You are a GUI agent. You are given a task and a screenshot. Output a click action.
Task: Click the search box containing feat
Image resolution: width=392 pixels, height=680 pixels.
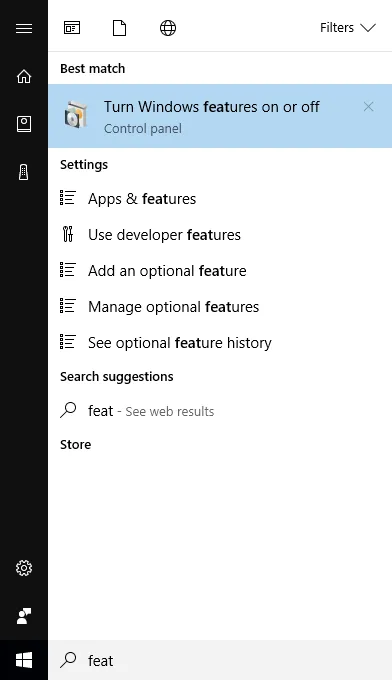220,660
